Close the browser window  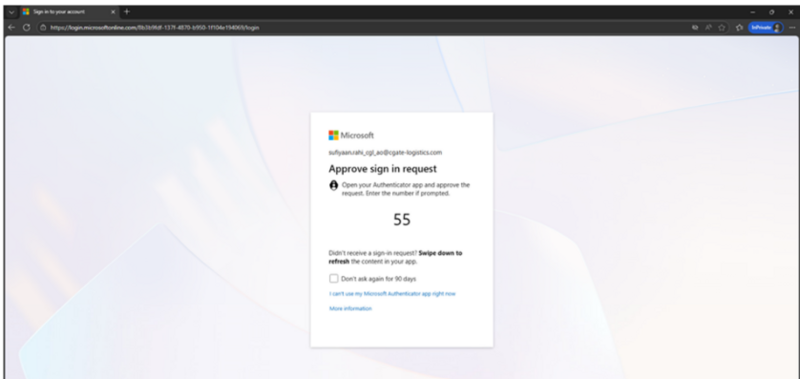(791, 12)
